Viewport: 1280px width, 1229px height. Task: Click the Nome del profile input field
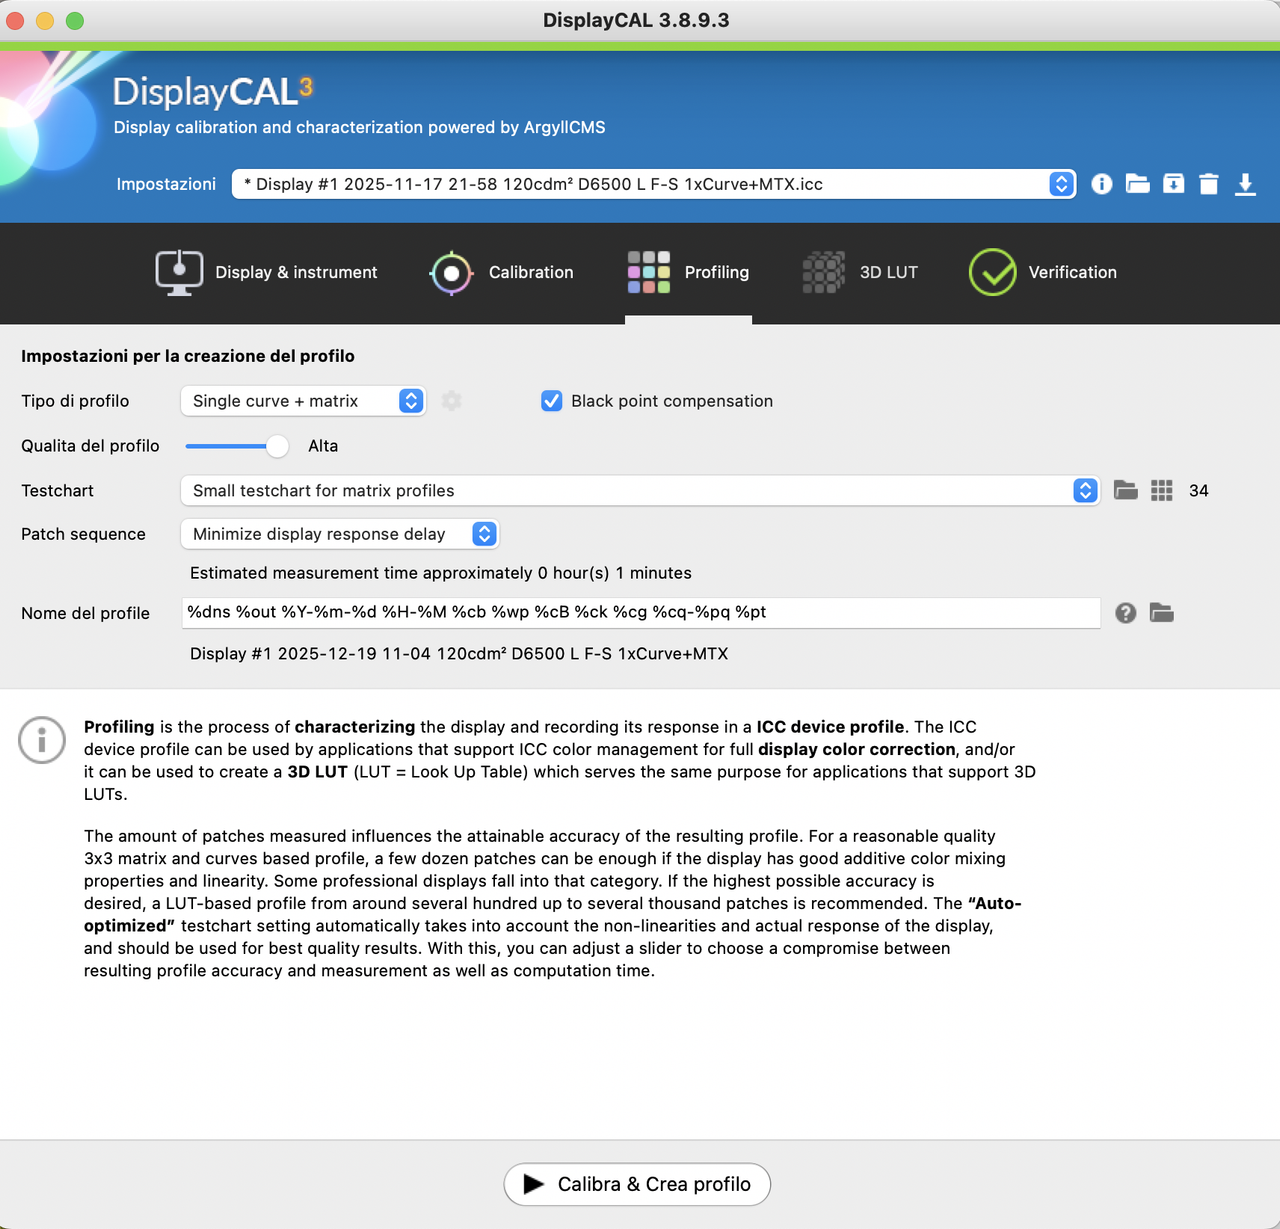[641, 613]
